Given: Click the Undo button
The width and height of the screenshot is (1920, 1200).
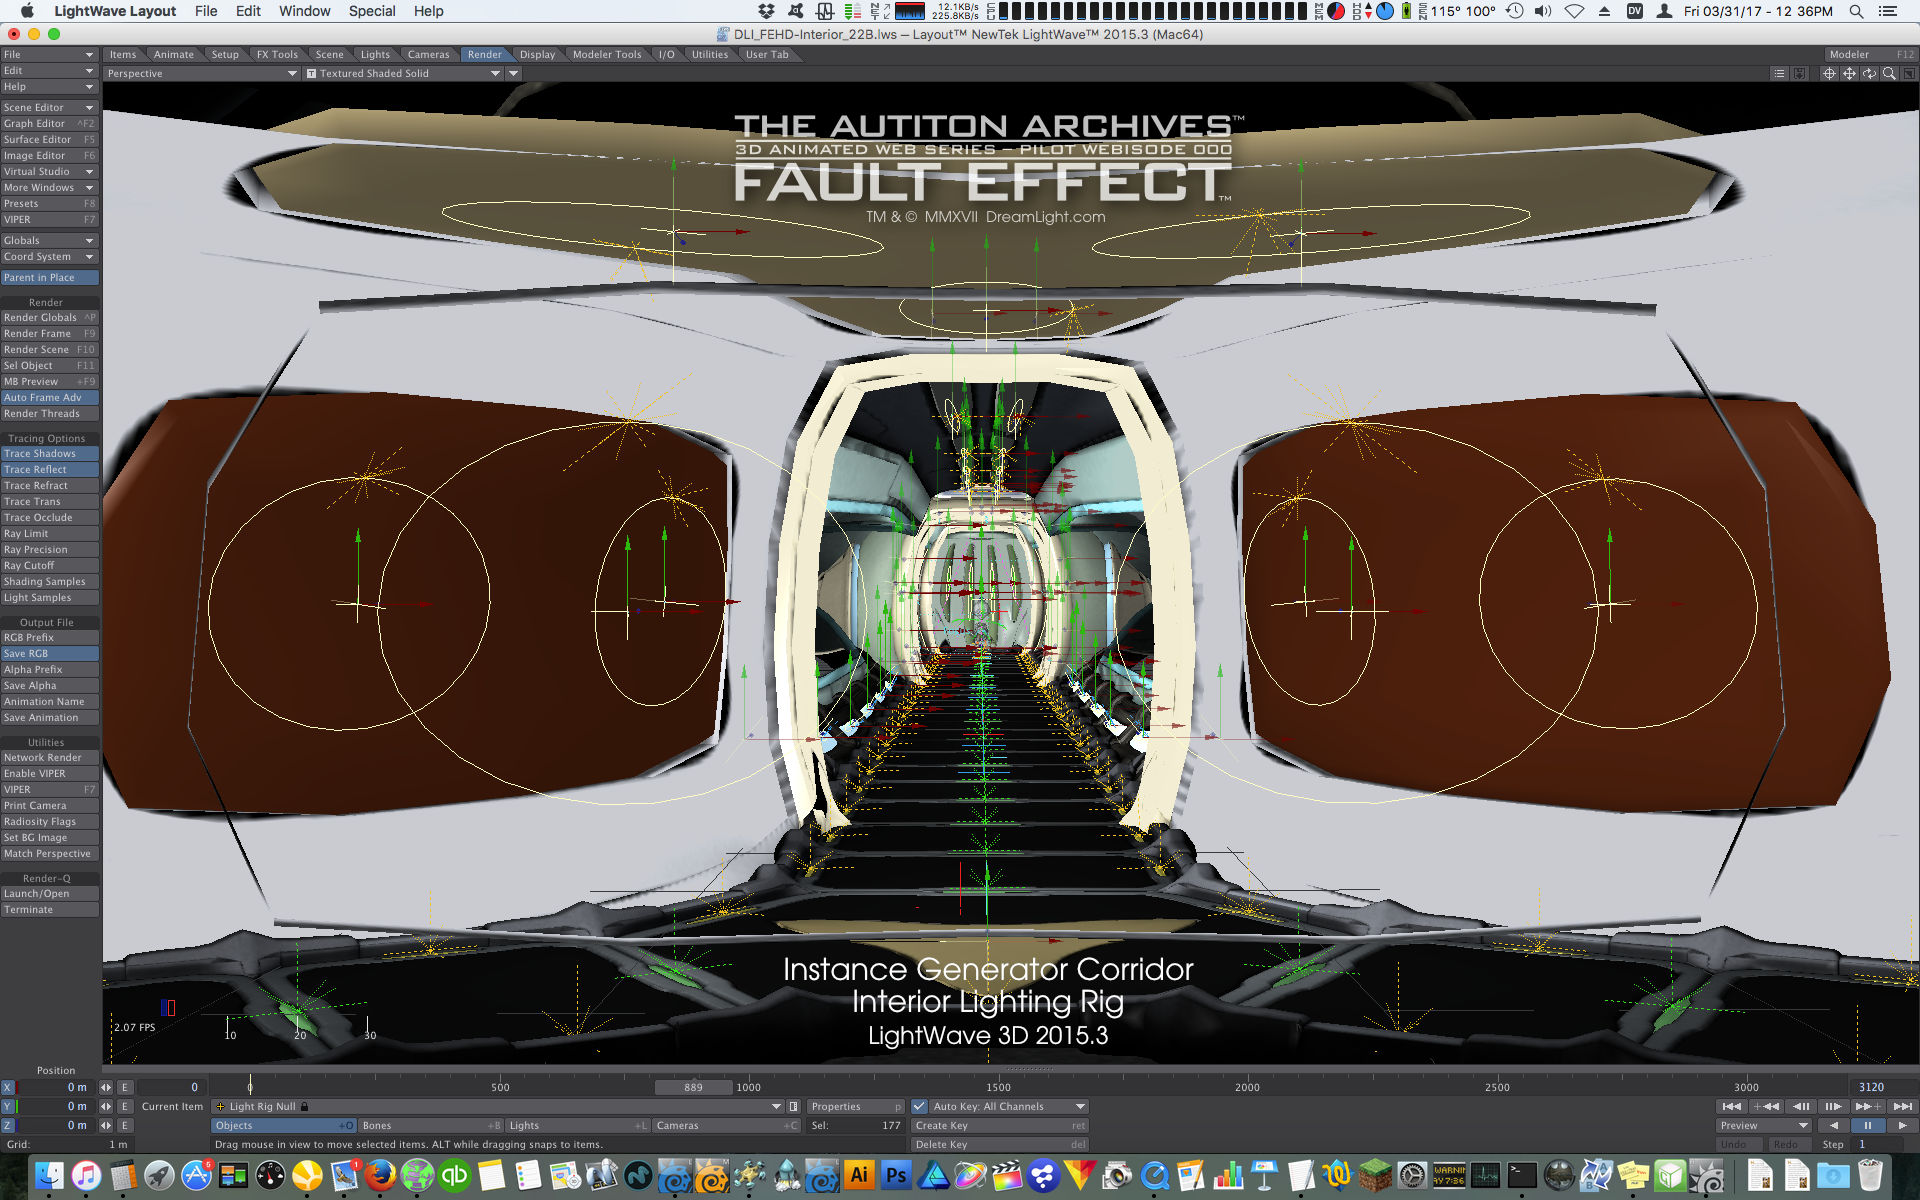Looking at the screenshot, I should tap(1737, 1144).
